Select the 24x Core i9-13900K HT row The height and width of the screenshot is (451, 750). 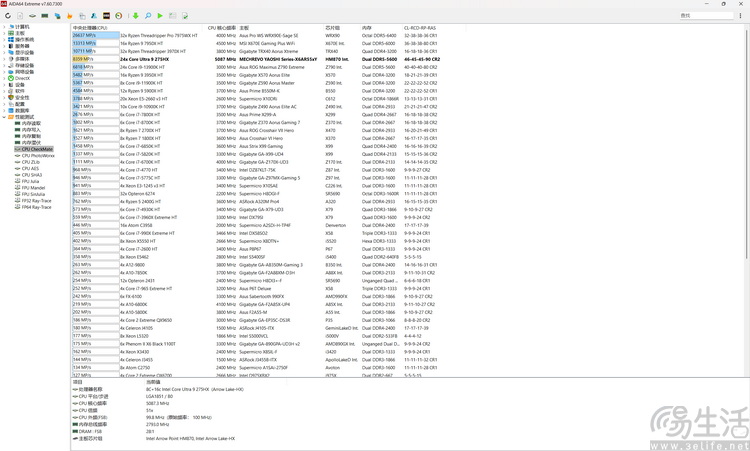pos(256,67)
